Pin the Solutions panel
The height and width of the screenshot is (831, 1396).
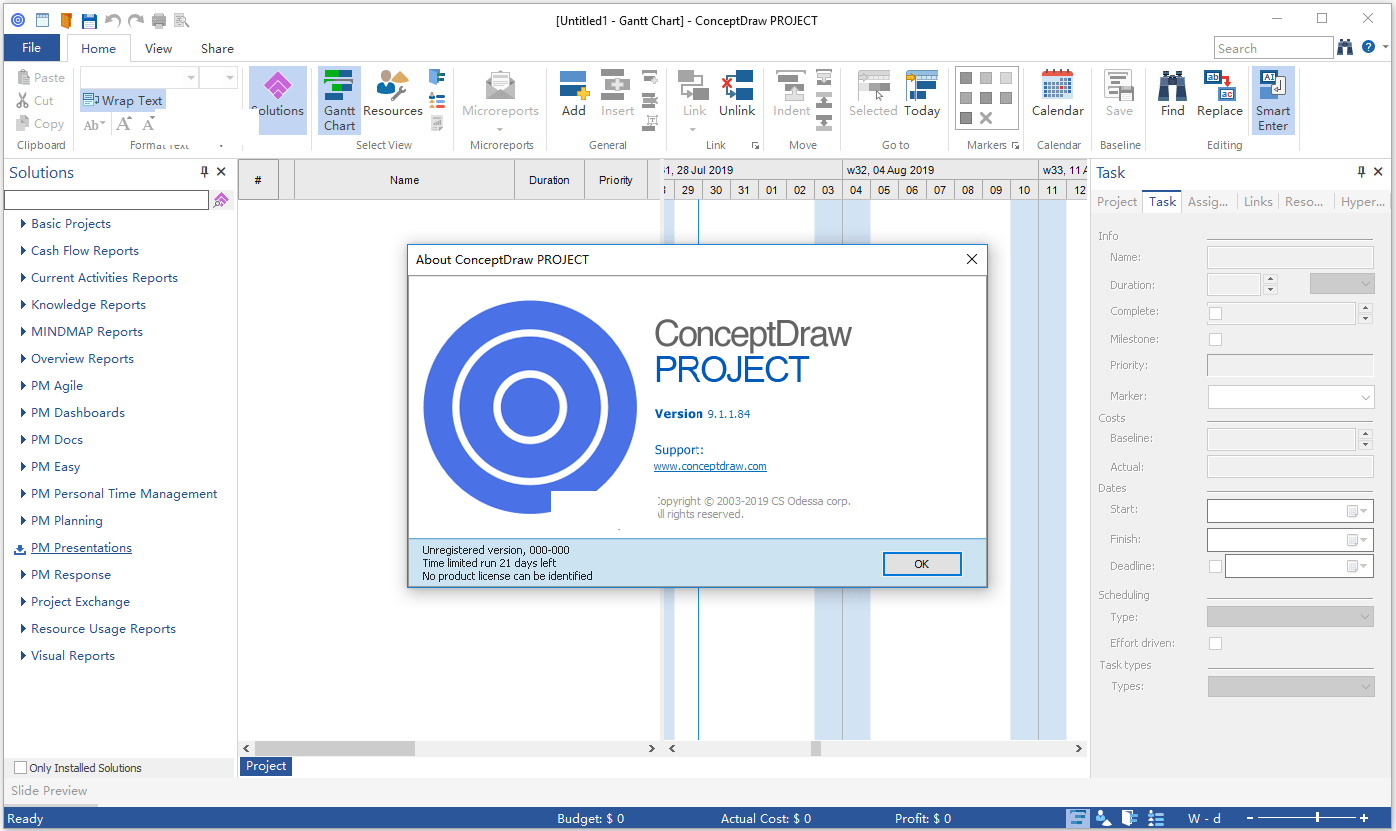click(205, 172)
